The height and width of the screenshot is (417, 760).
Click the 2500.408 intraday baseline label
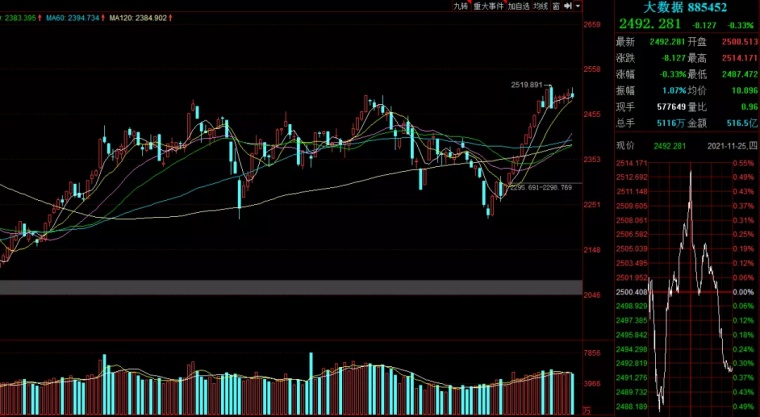(x=632, y=292)
